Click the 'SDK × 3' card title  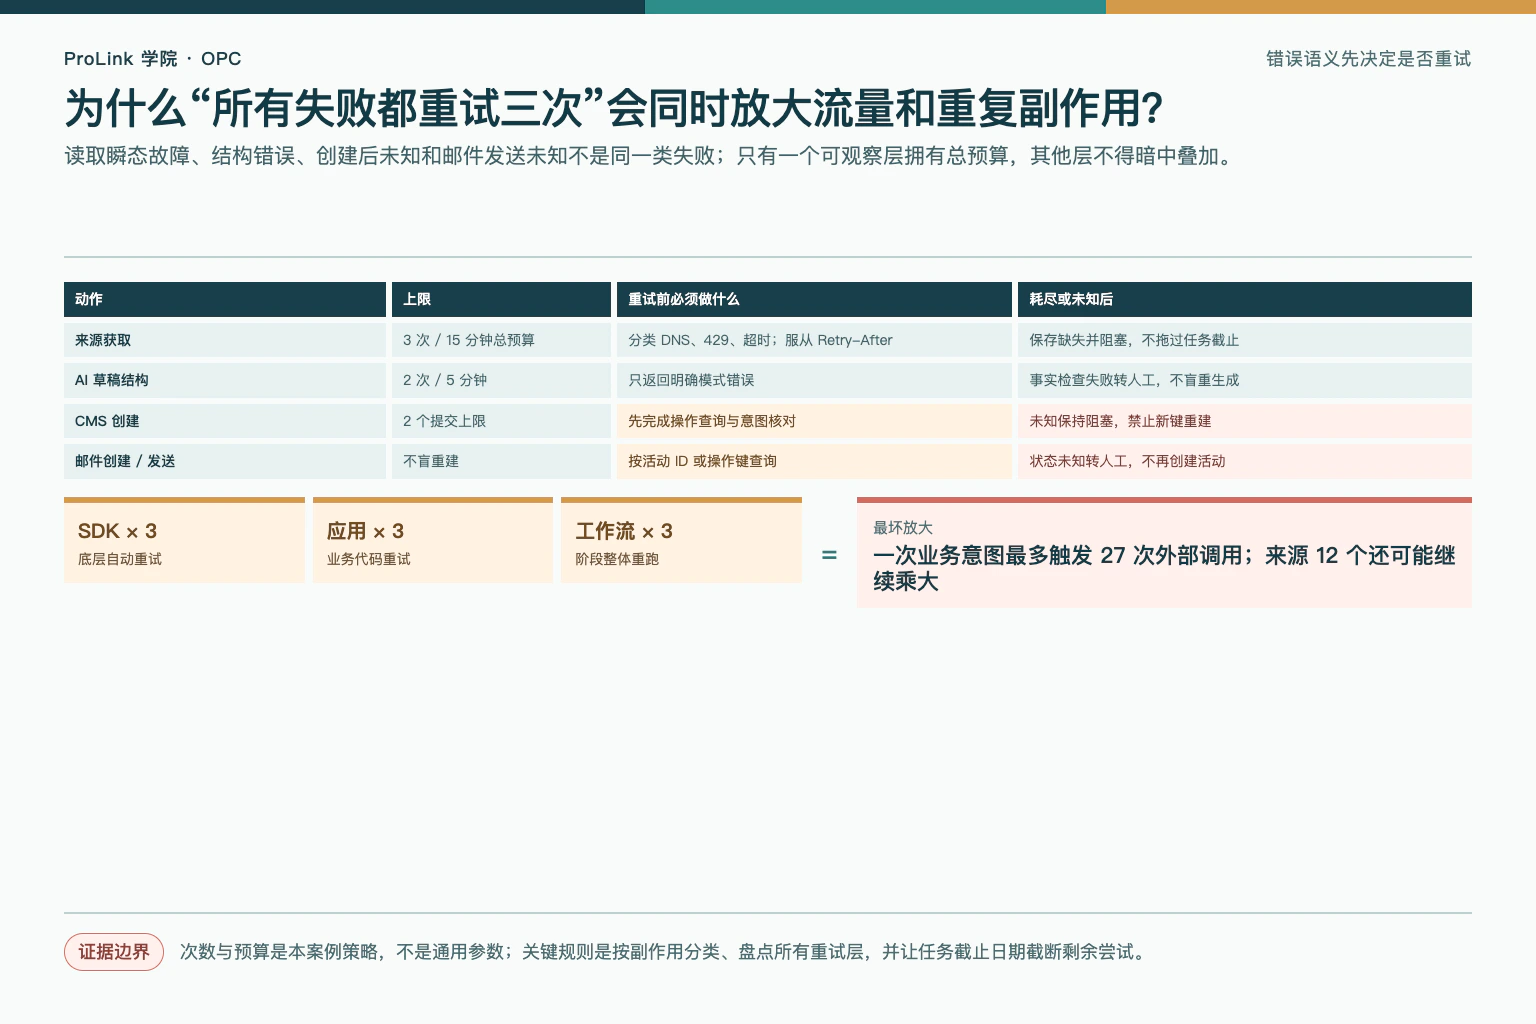[117, 531]
